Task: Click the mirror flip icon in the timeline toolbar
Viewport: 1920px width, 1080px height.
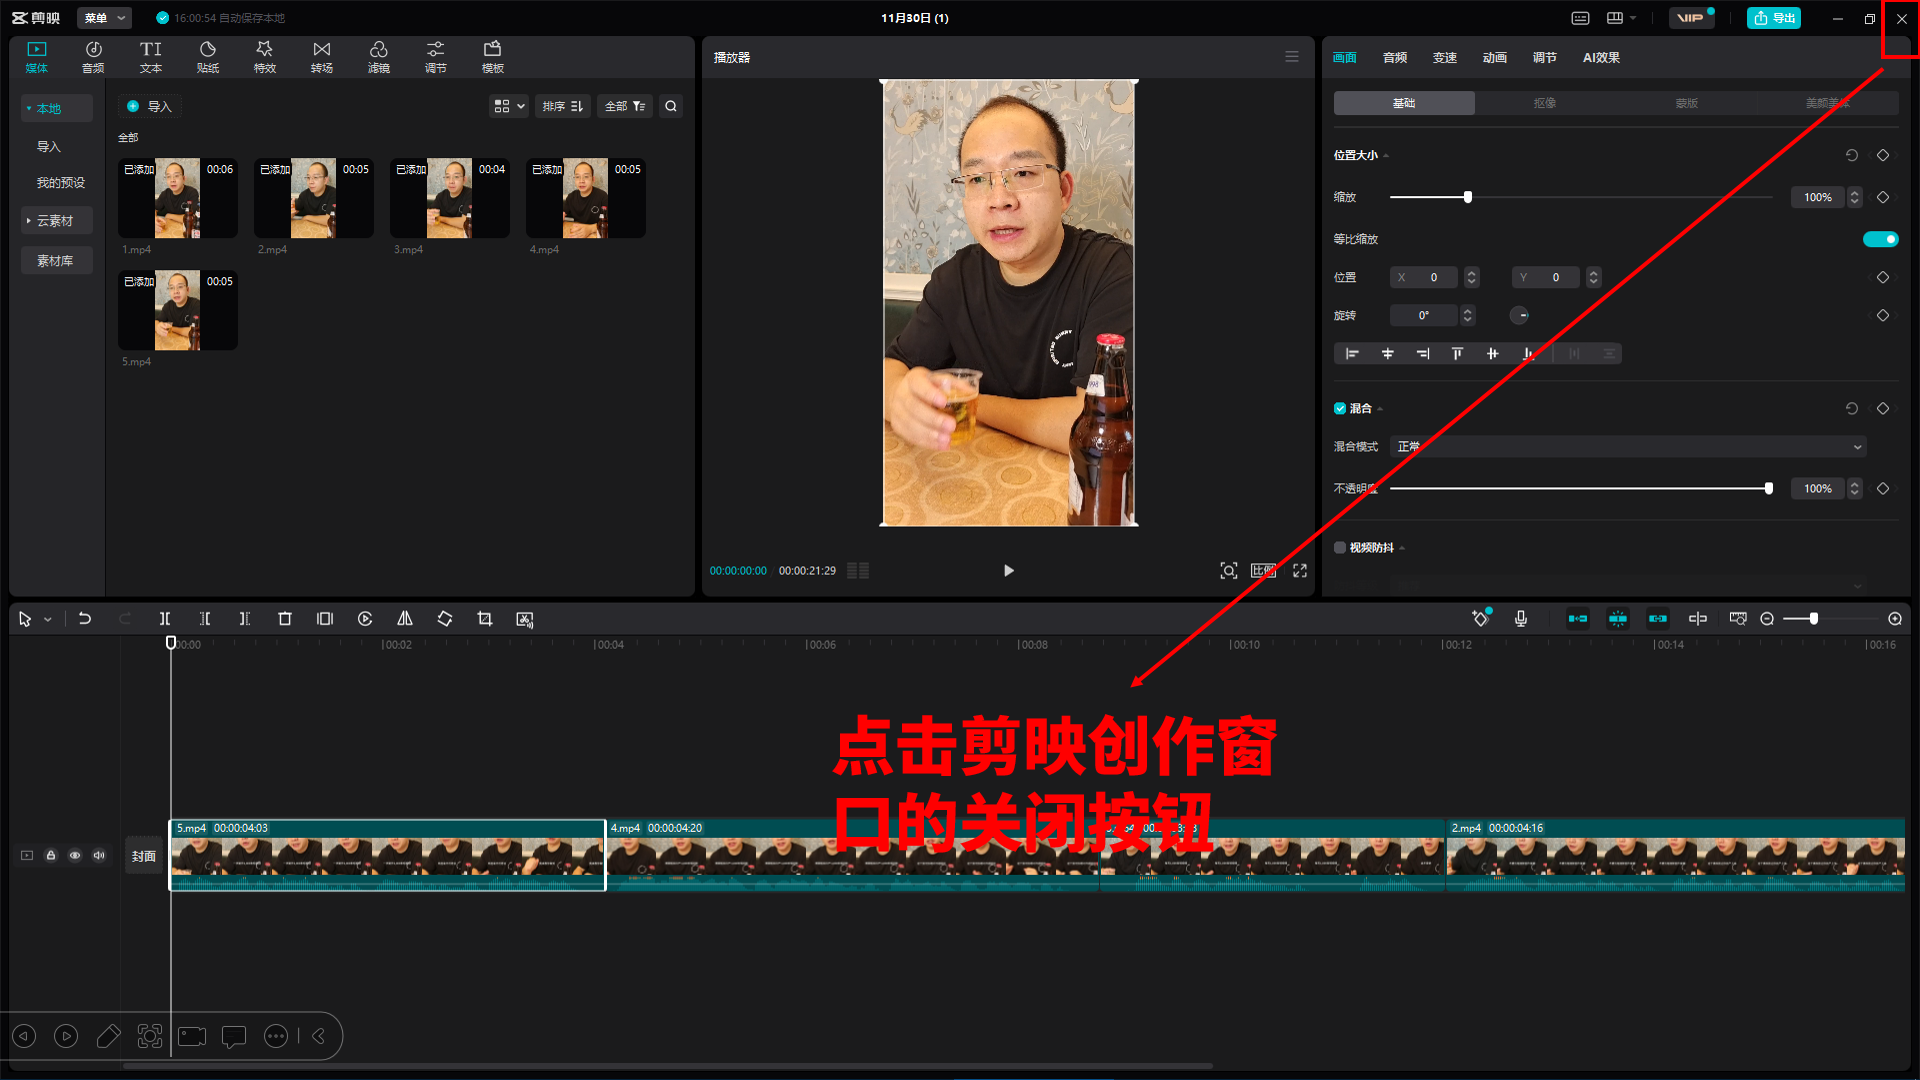Action: 405,619
